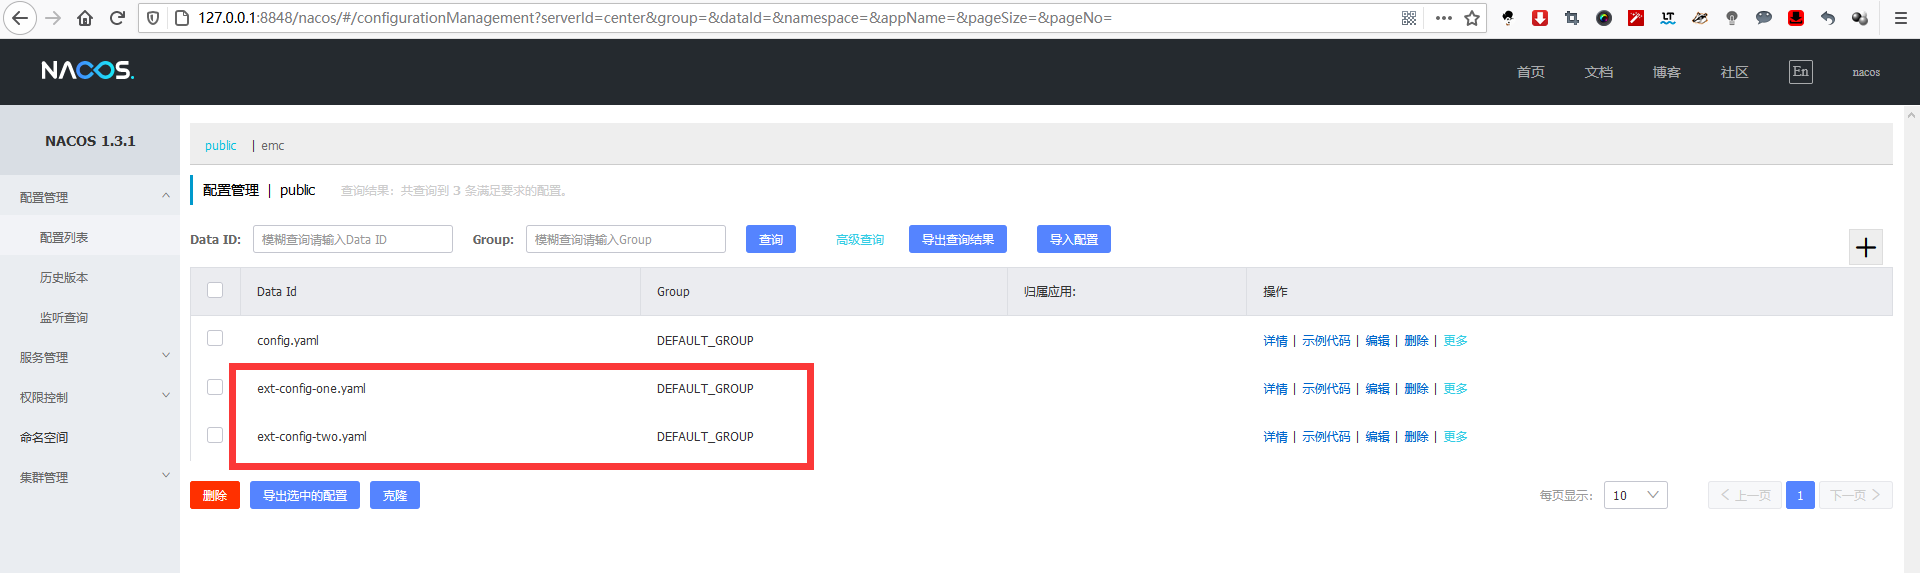Click the plus icon to add configuration
Viewport: 1920px width, 573px height.
point(1865,248)
